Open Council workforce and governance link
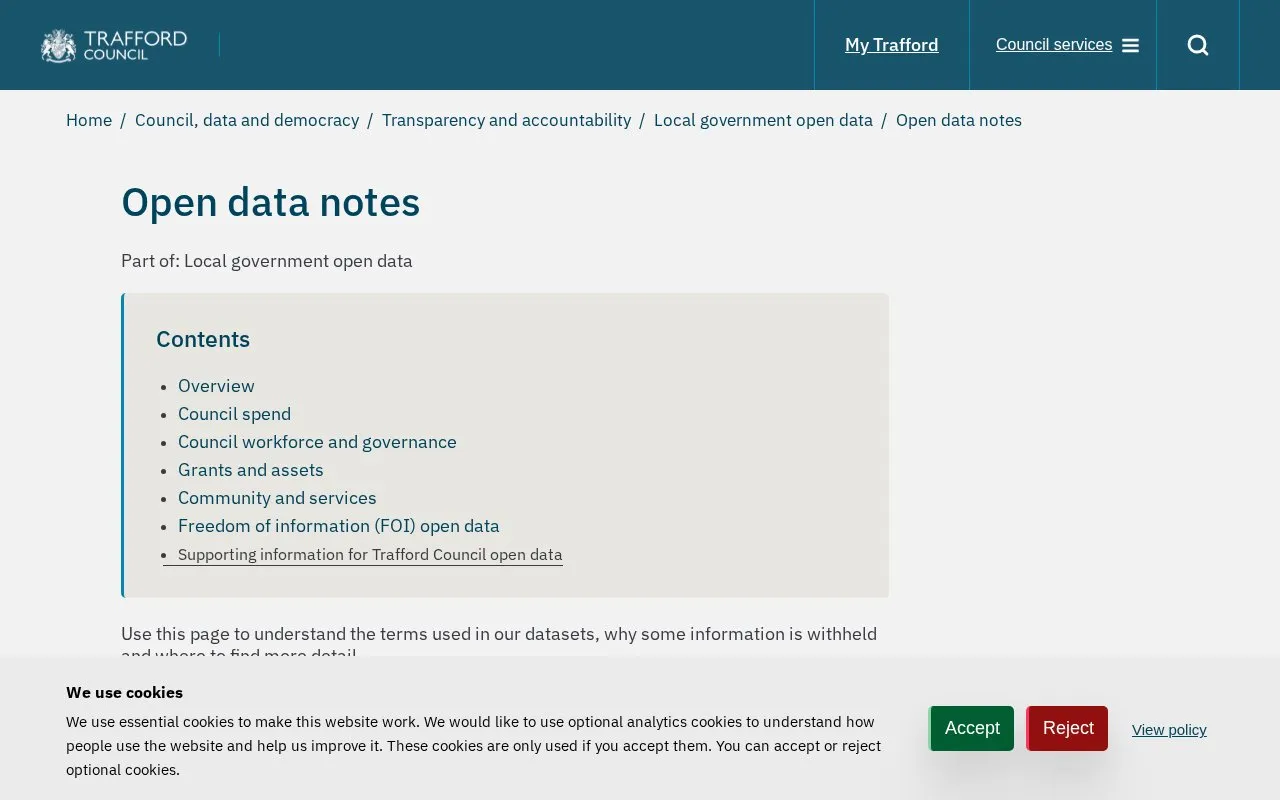 tap(317, 442)
